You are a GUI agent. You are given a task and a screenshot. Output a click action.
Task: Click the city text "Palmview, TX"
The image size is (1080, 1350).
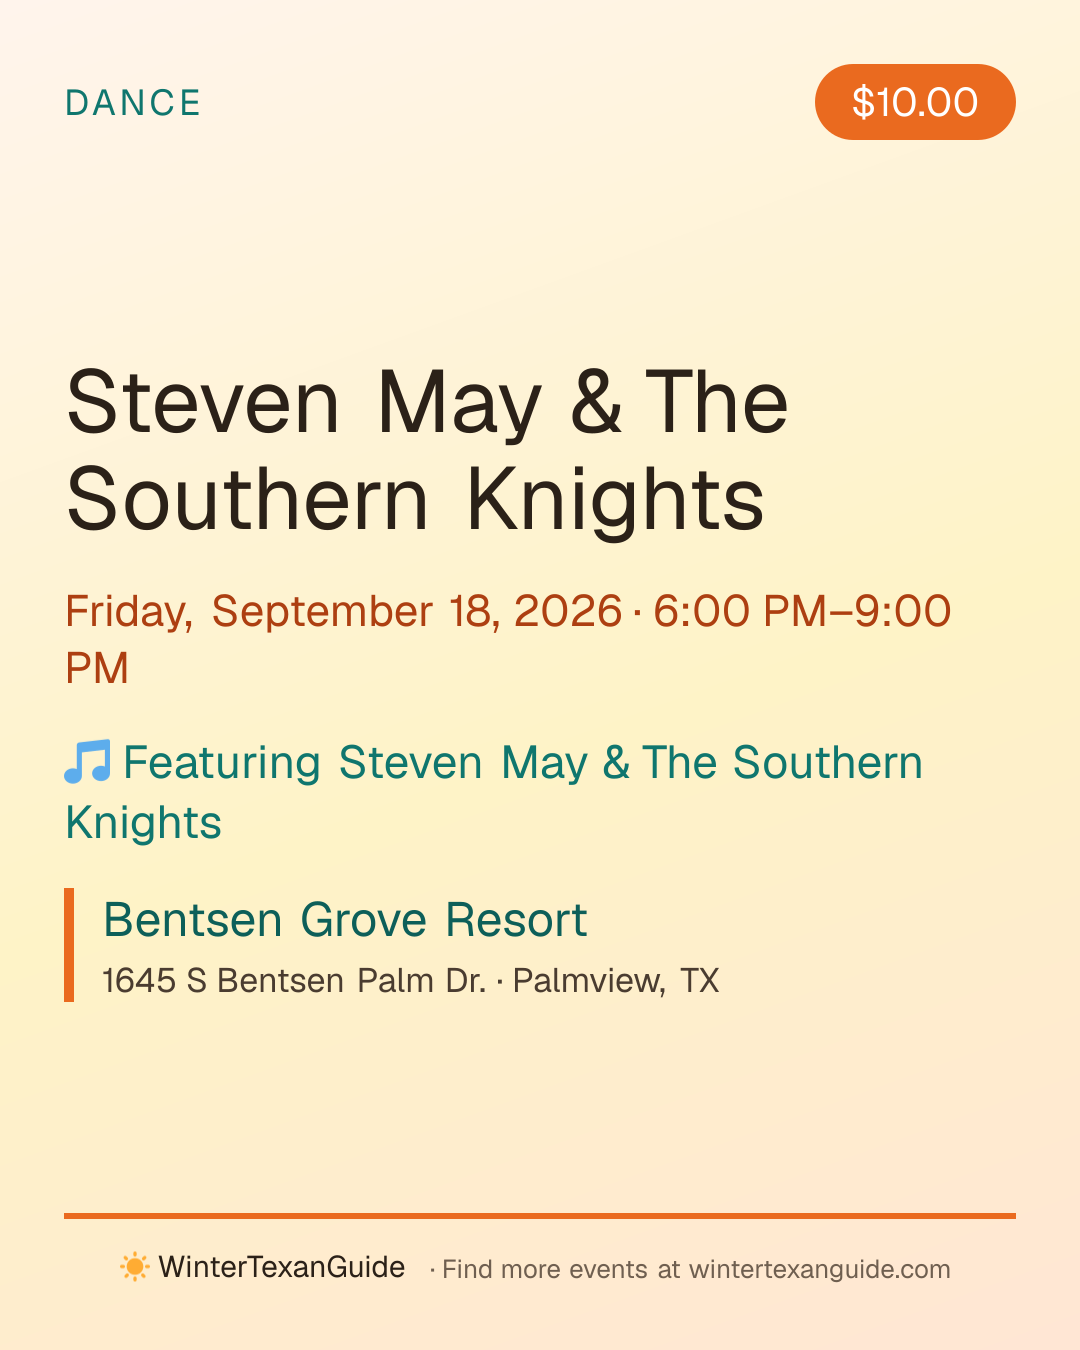click(x=616, y=981)
